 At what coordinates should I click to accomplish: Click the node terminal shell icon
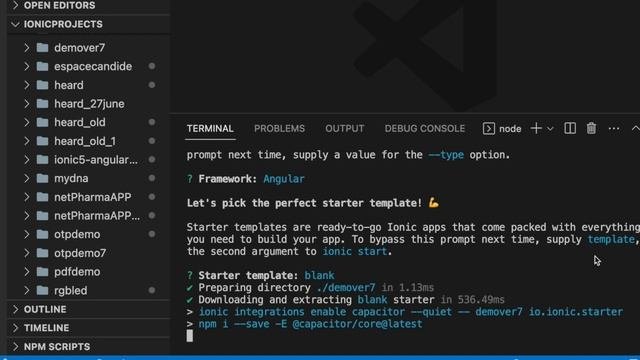489,129
